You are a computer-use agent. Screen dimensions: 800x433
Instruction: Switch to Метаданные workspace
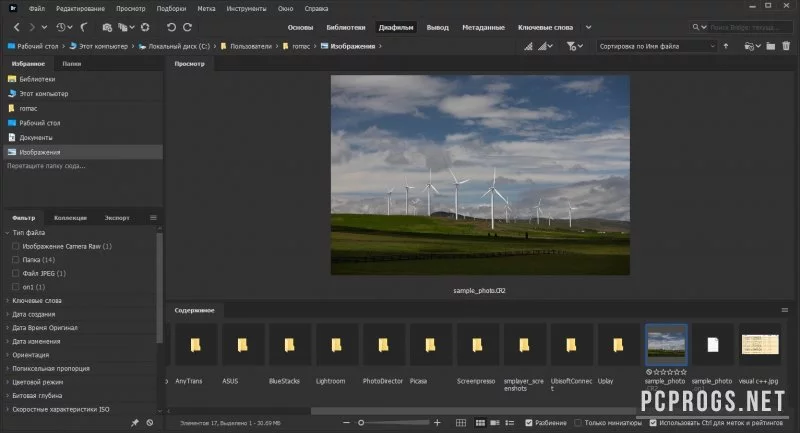[483, 28]
